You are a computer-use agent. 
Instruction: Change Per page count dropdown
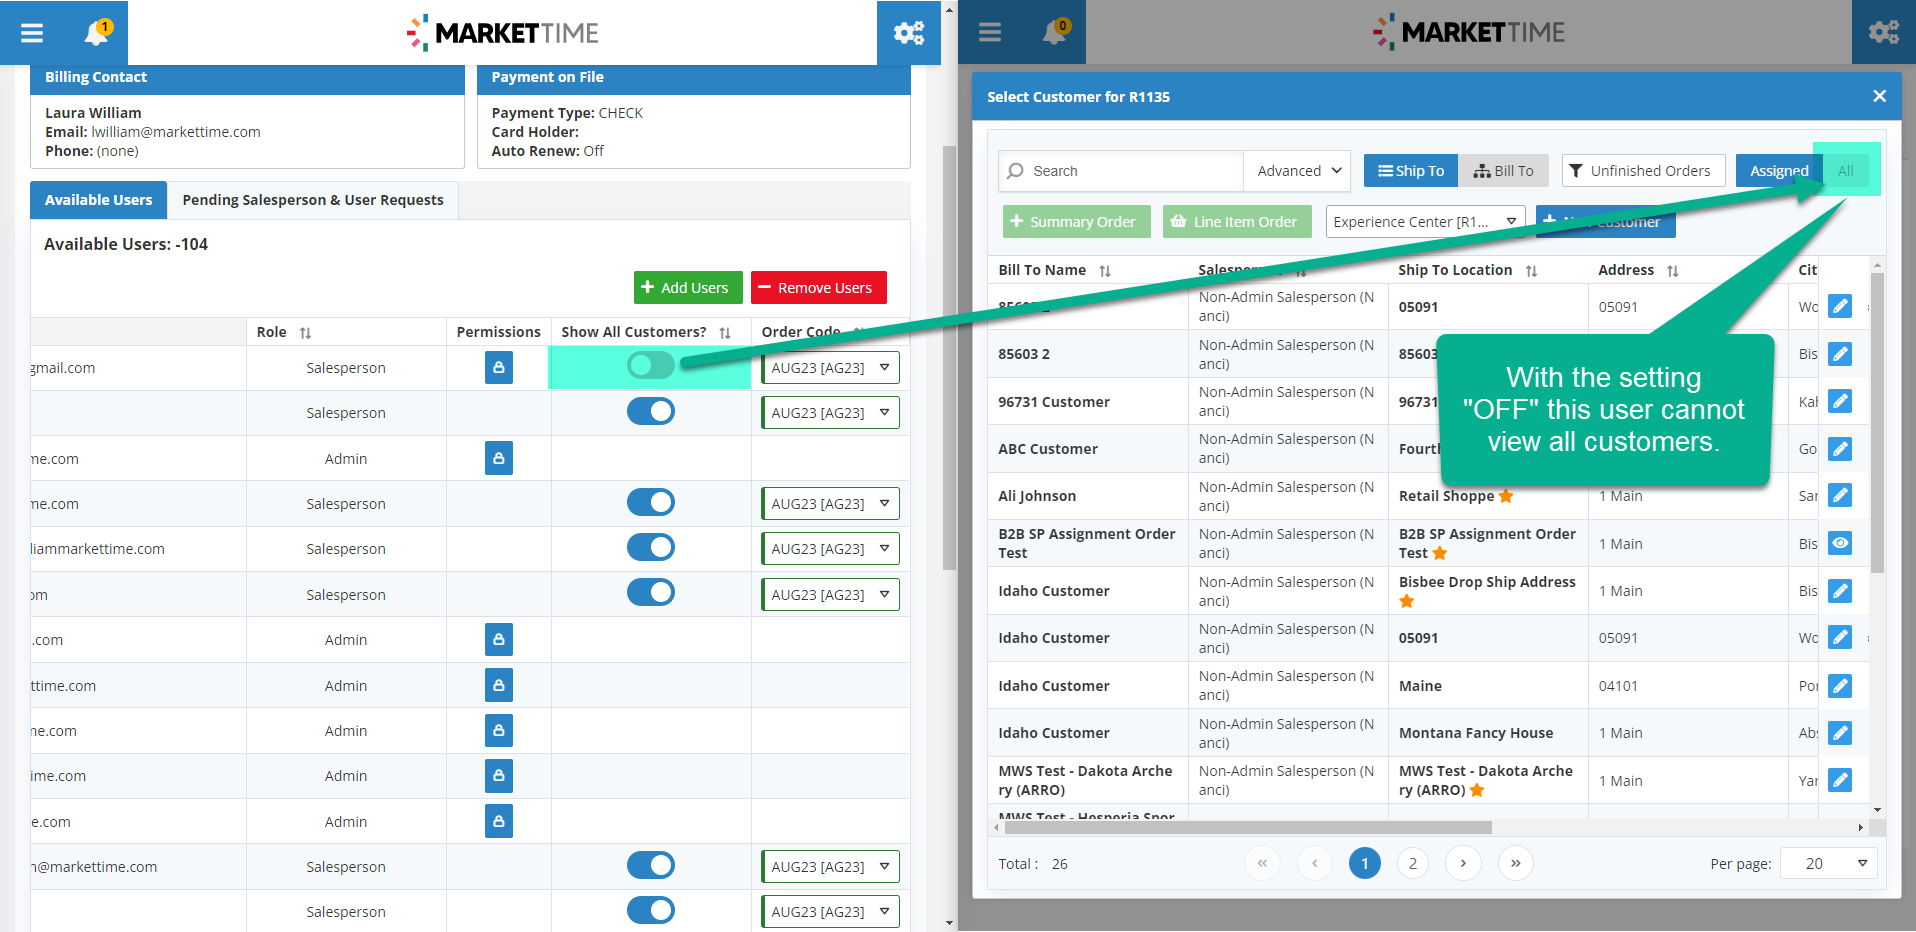(x=1829, y=863)
